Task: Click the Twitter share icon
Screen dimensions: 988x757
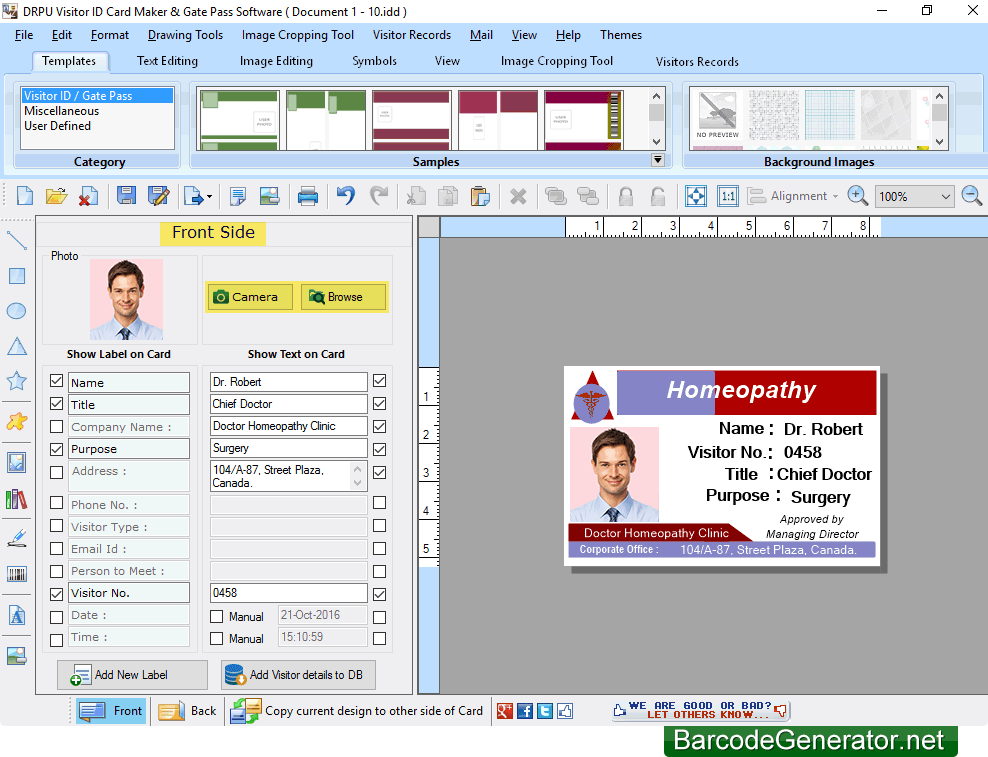Action: (x=545, y=711)
